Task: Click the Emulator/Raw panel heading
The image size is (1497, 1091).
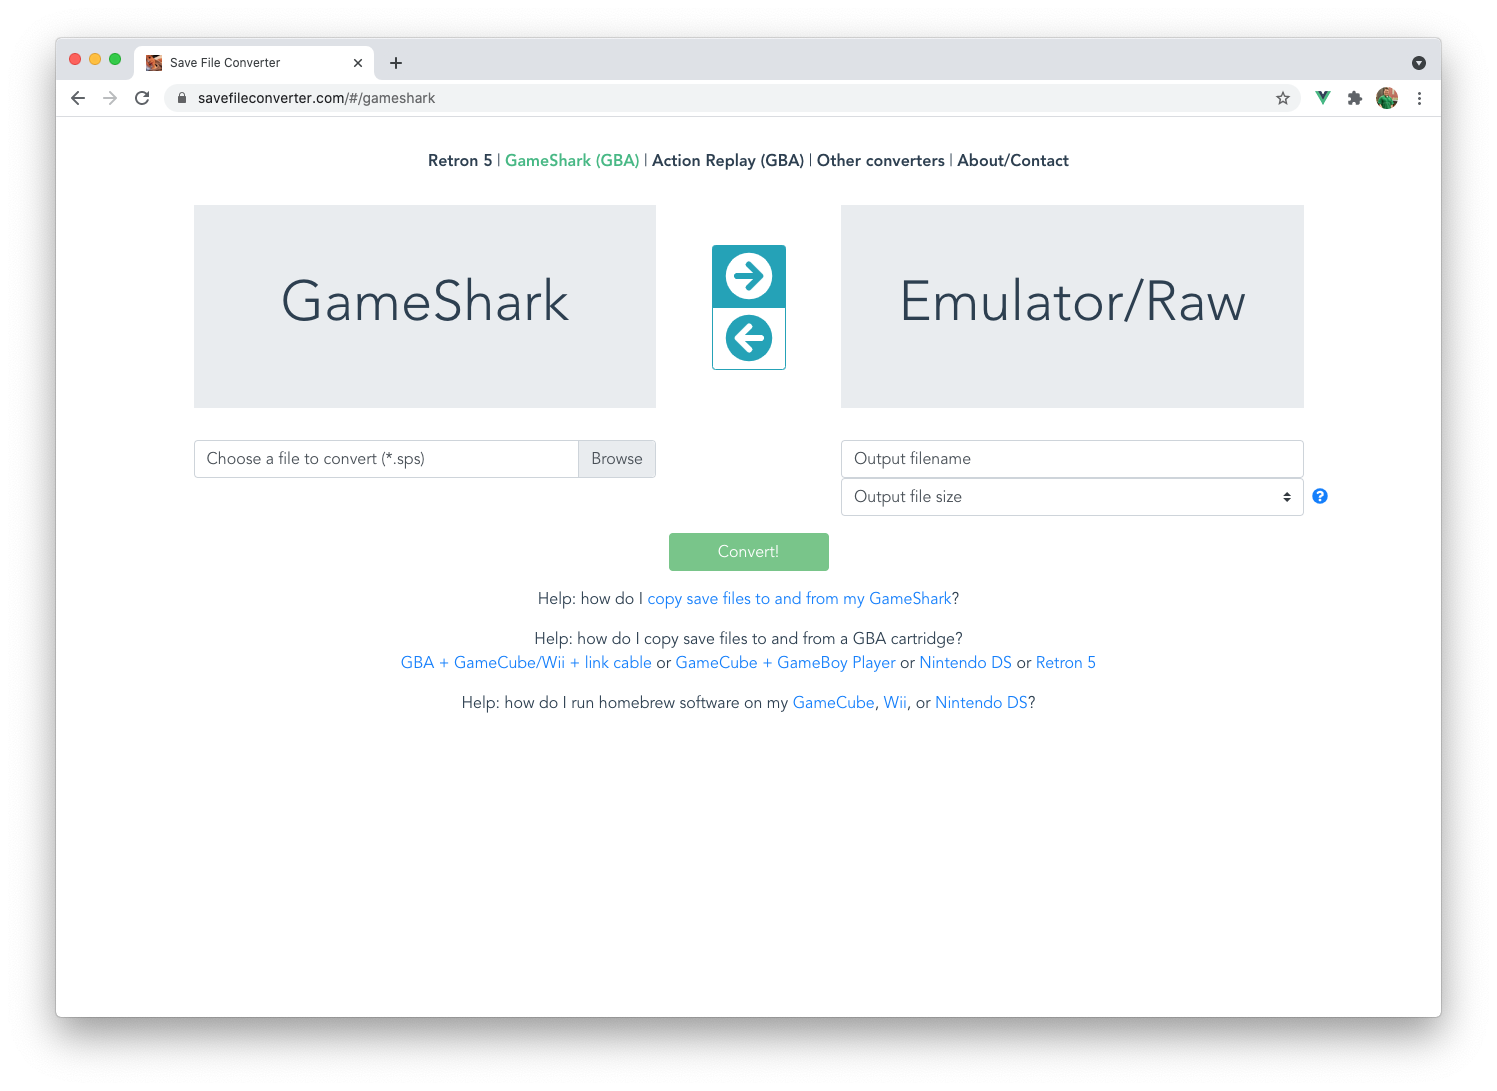Action: coord(1072,301)
